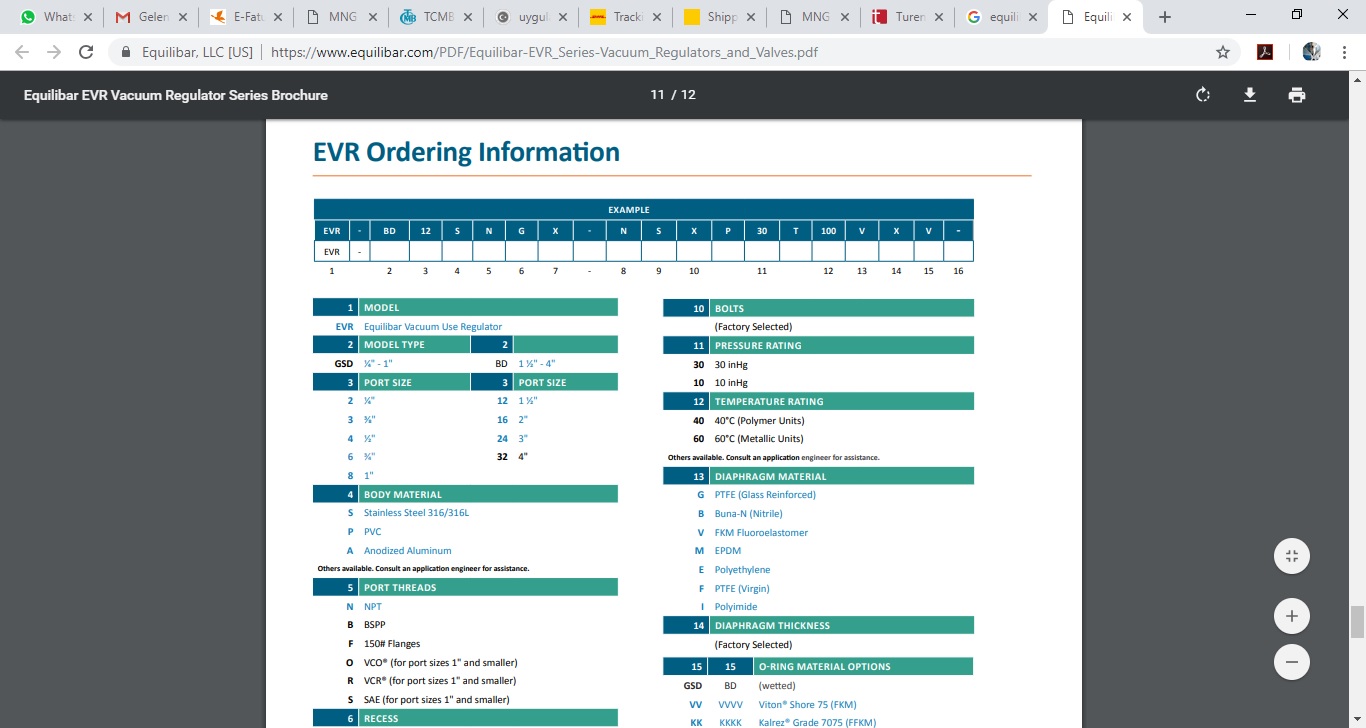Close the E-Fatura tab
This screenshot has width=1366, height=728.
point(276,17)
